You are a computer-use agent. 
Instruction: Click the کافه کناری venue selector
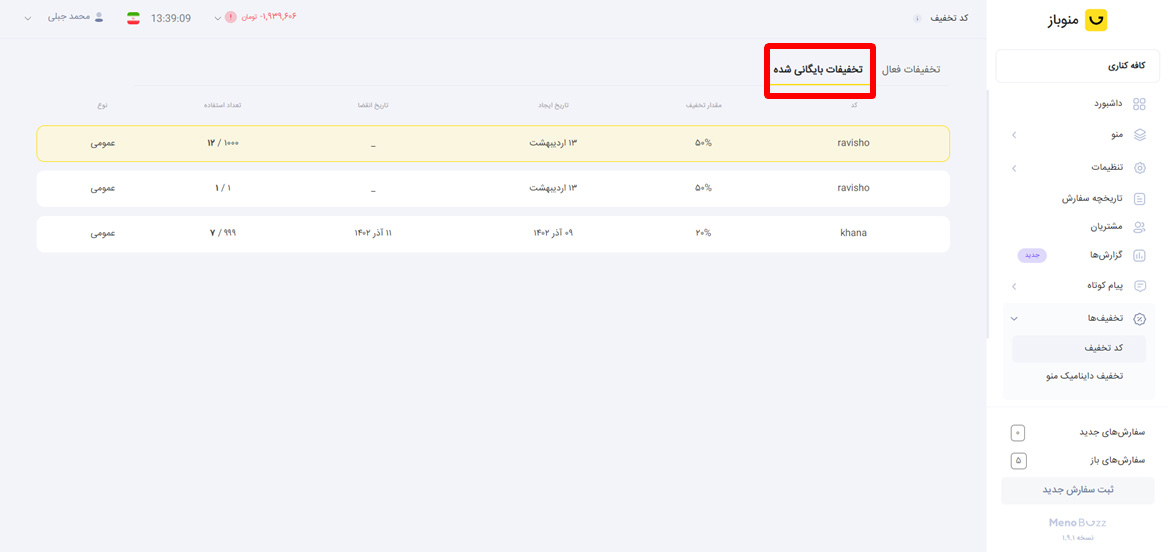click(1078, 66)
